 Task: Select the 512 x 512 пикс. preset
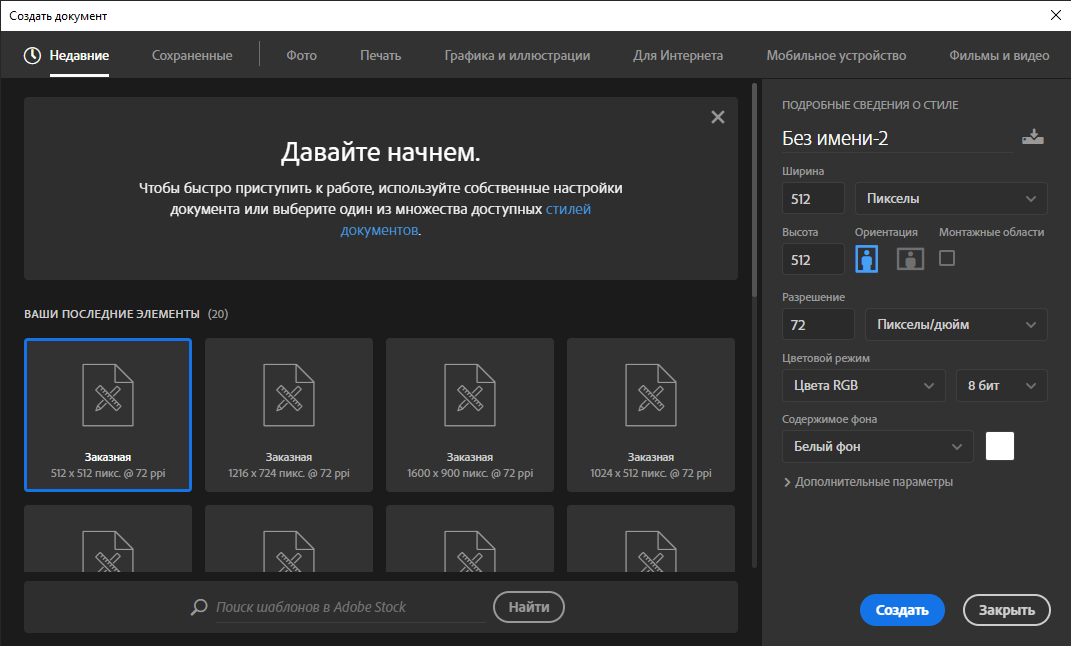pyautogui.click(x=108, y=415)
